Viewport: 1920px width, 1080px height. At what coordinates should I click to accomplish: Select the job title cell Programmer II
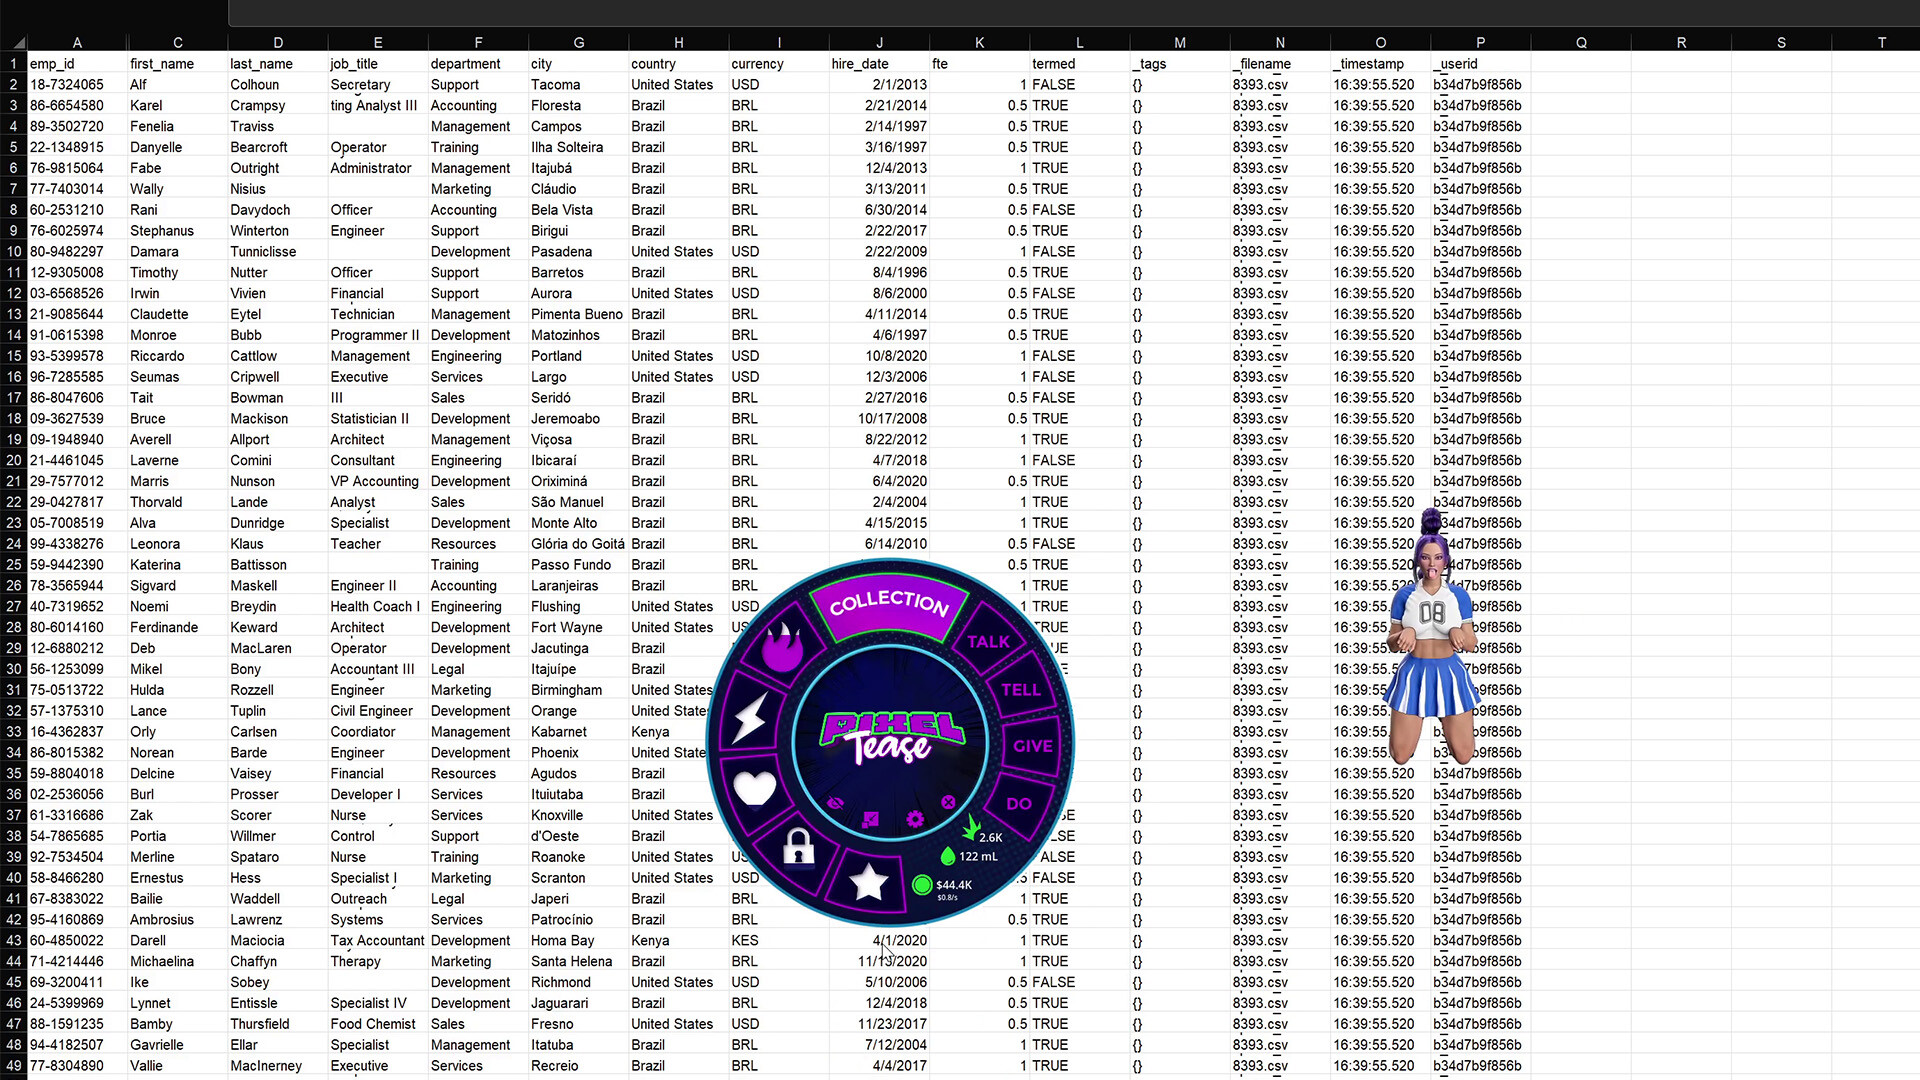(x=378, y=335)
